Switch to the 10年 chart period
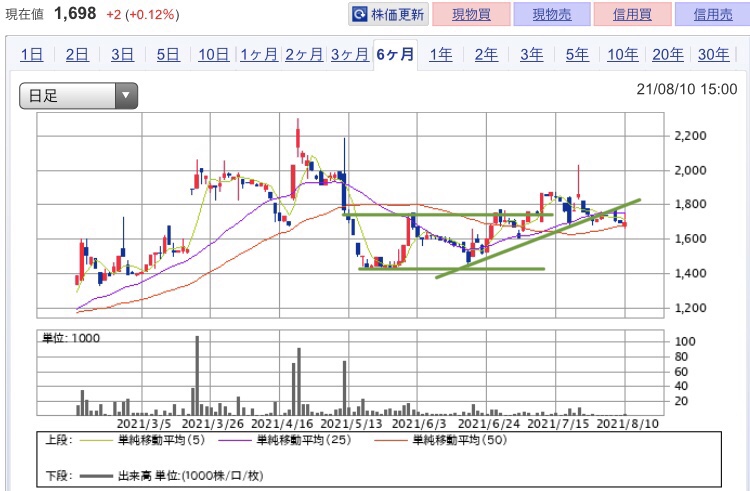This screenshot has height=491, width=750. pos(622,55)
